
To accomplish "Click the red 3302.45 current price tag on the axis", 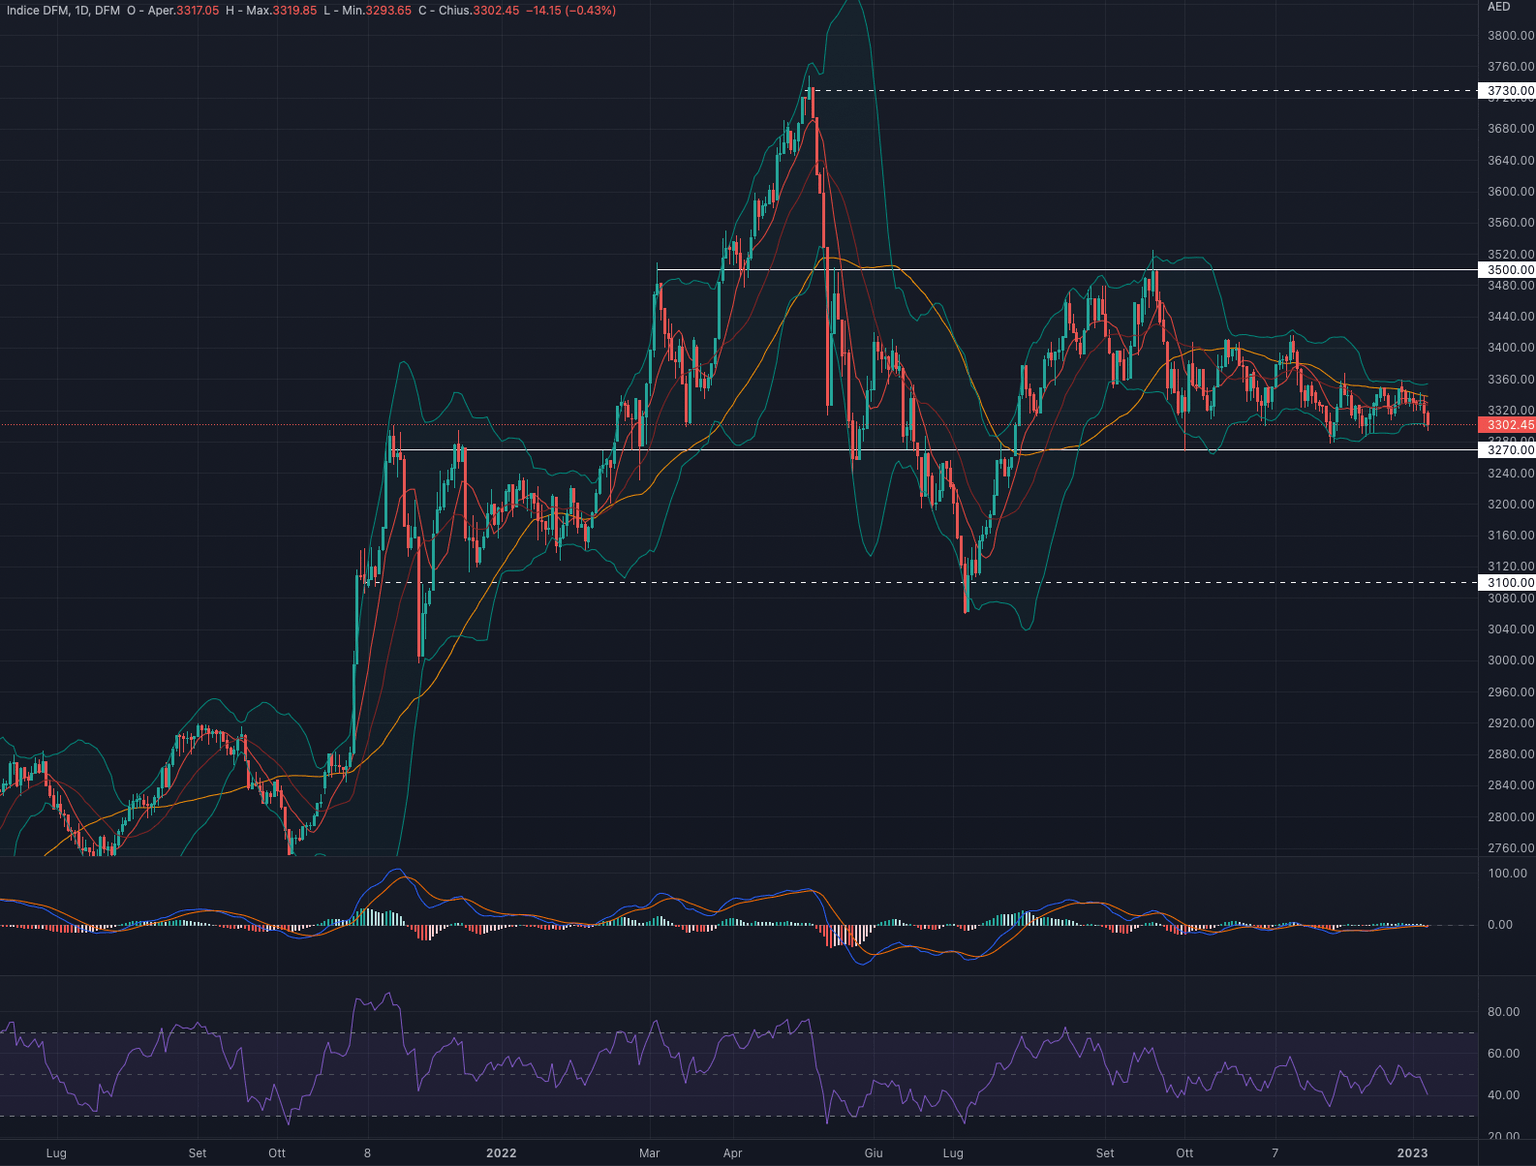I will point(1507,425).
